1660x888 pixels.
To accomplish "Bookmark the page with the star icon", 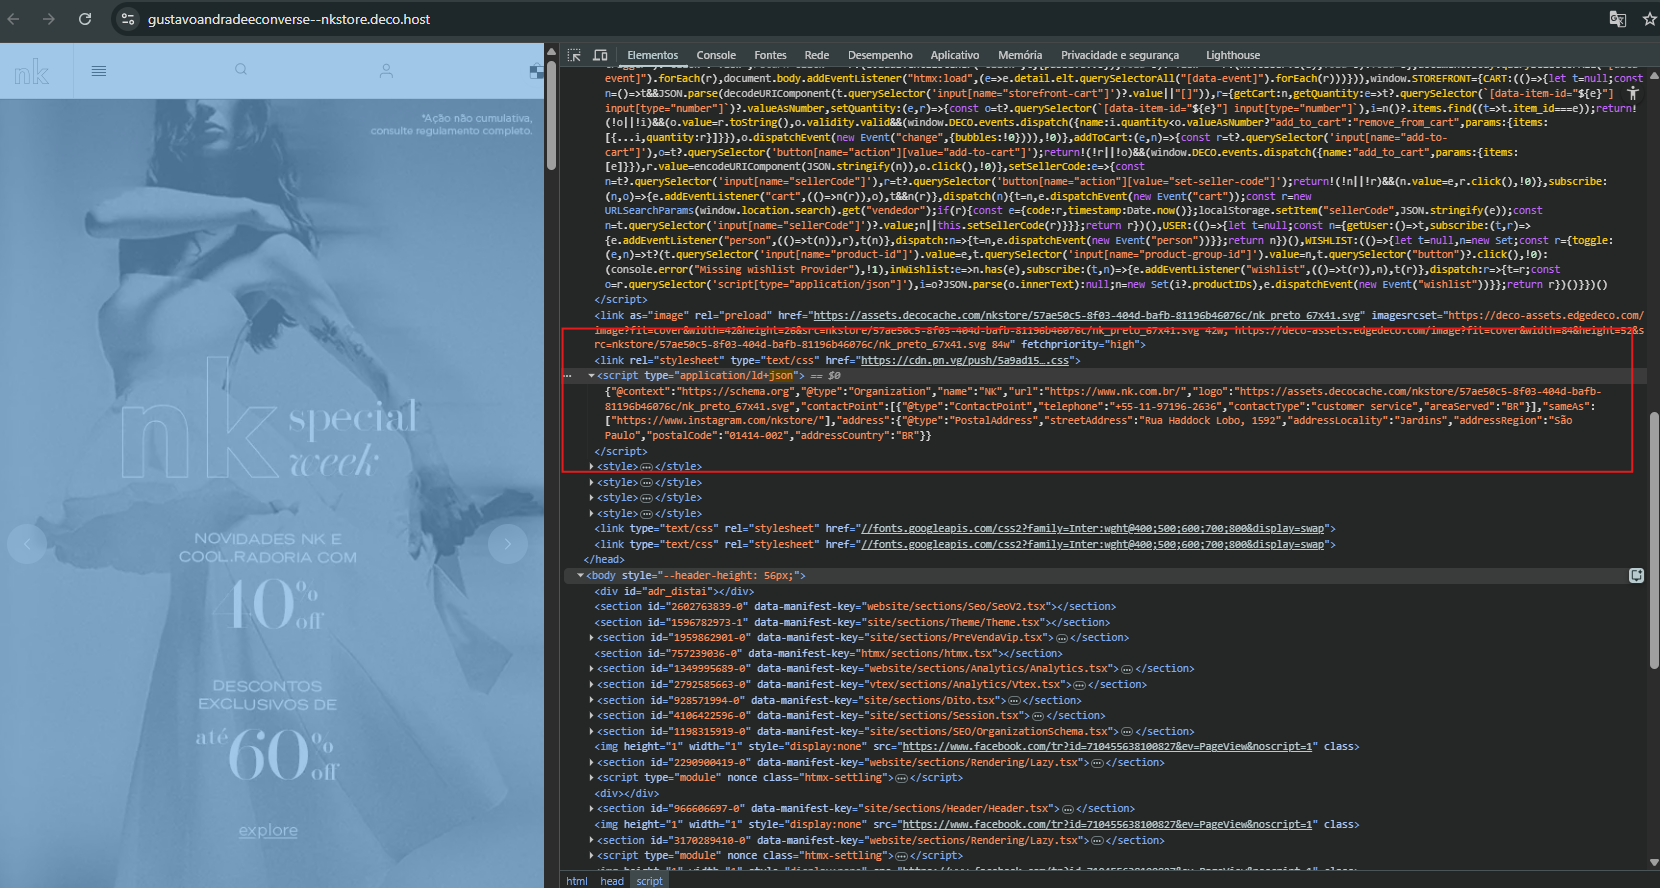I will (1649, 19).
